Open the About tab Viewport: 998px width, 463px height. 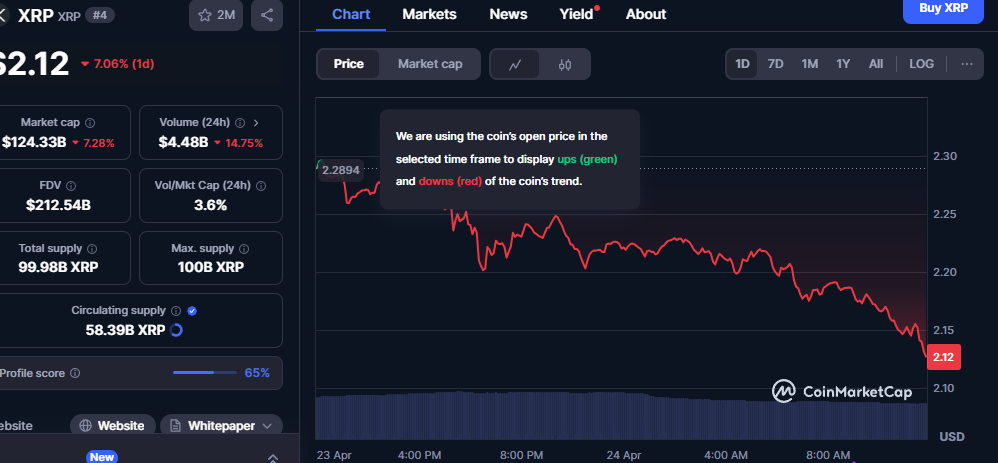click(646, 14)
